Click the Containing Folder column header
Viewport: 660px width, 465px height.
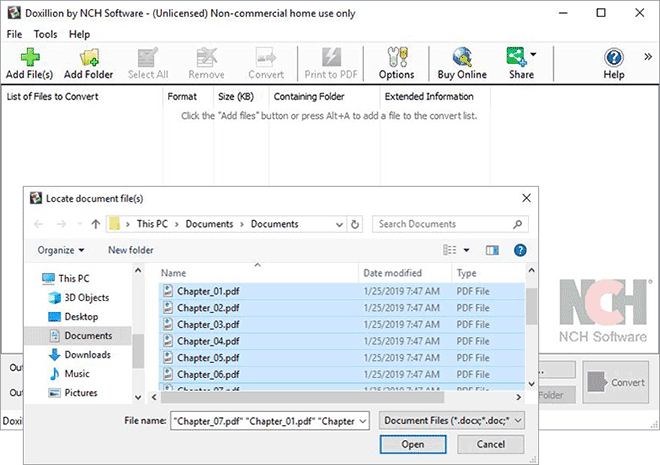[325, 96]
